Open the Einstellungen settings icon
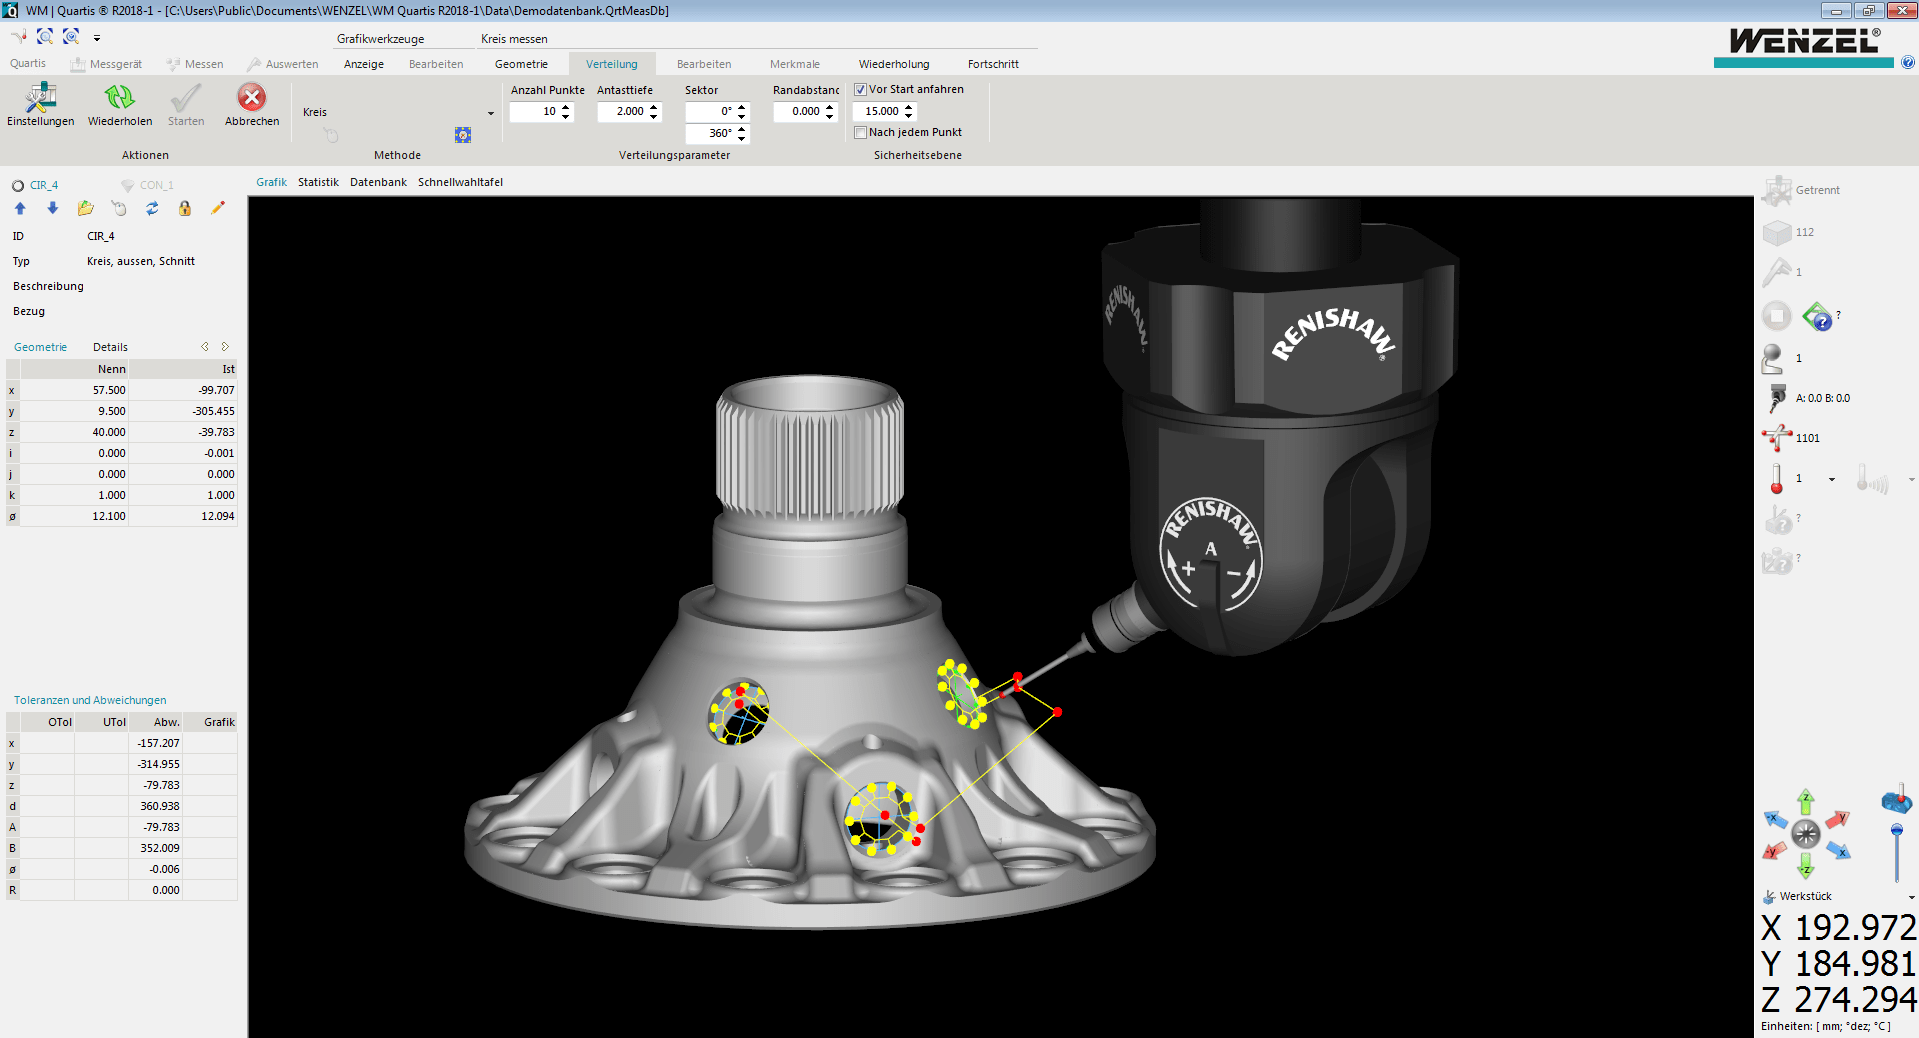Screen dimensions: 1919x1038 pyautogui.click(x=40, y=98)
